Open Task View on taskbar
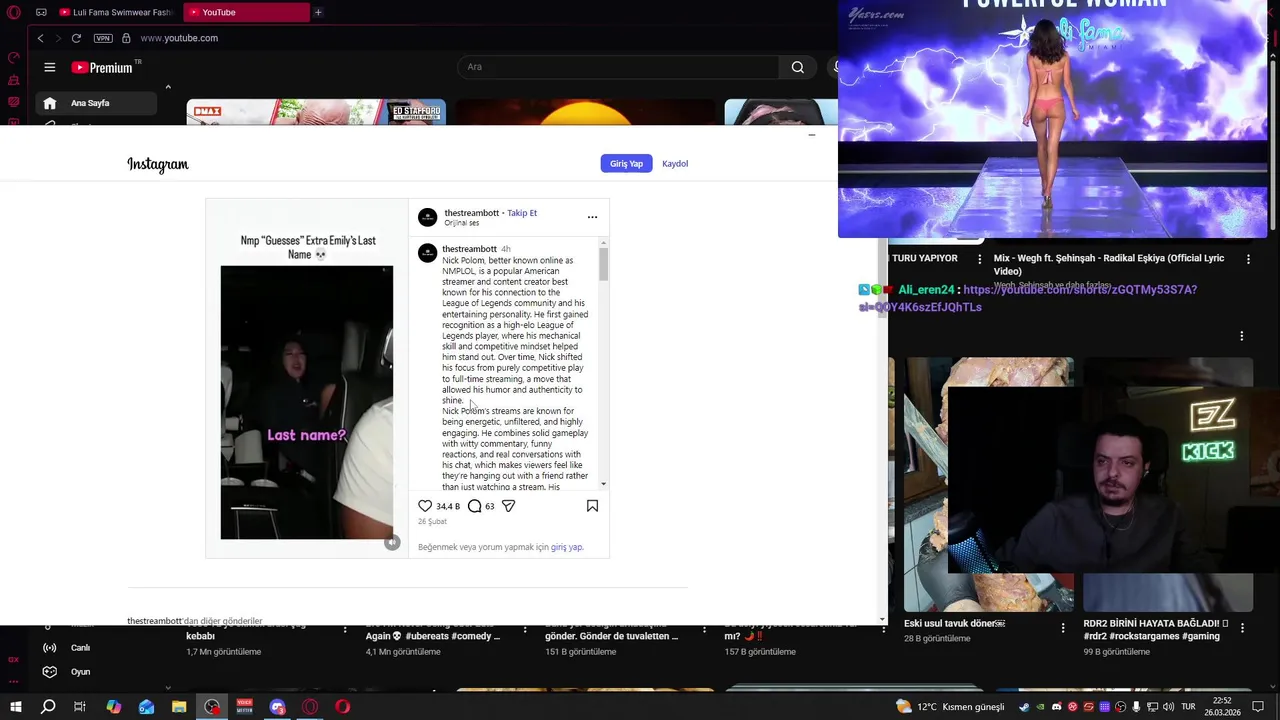The image size is (1280, 720). tap(80, 707)
